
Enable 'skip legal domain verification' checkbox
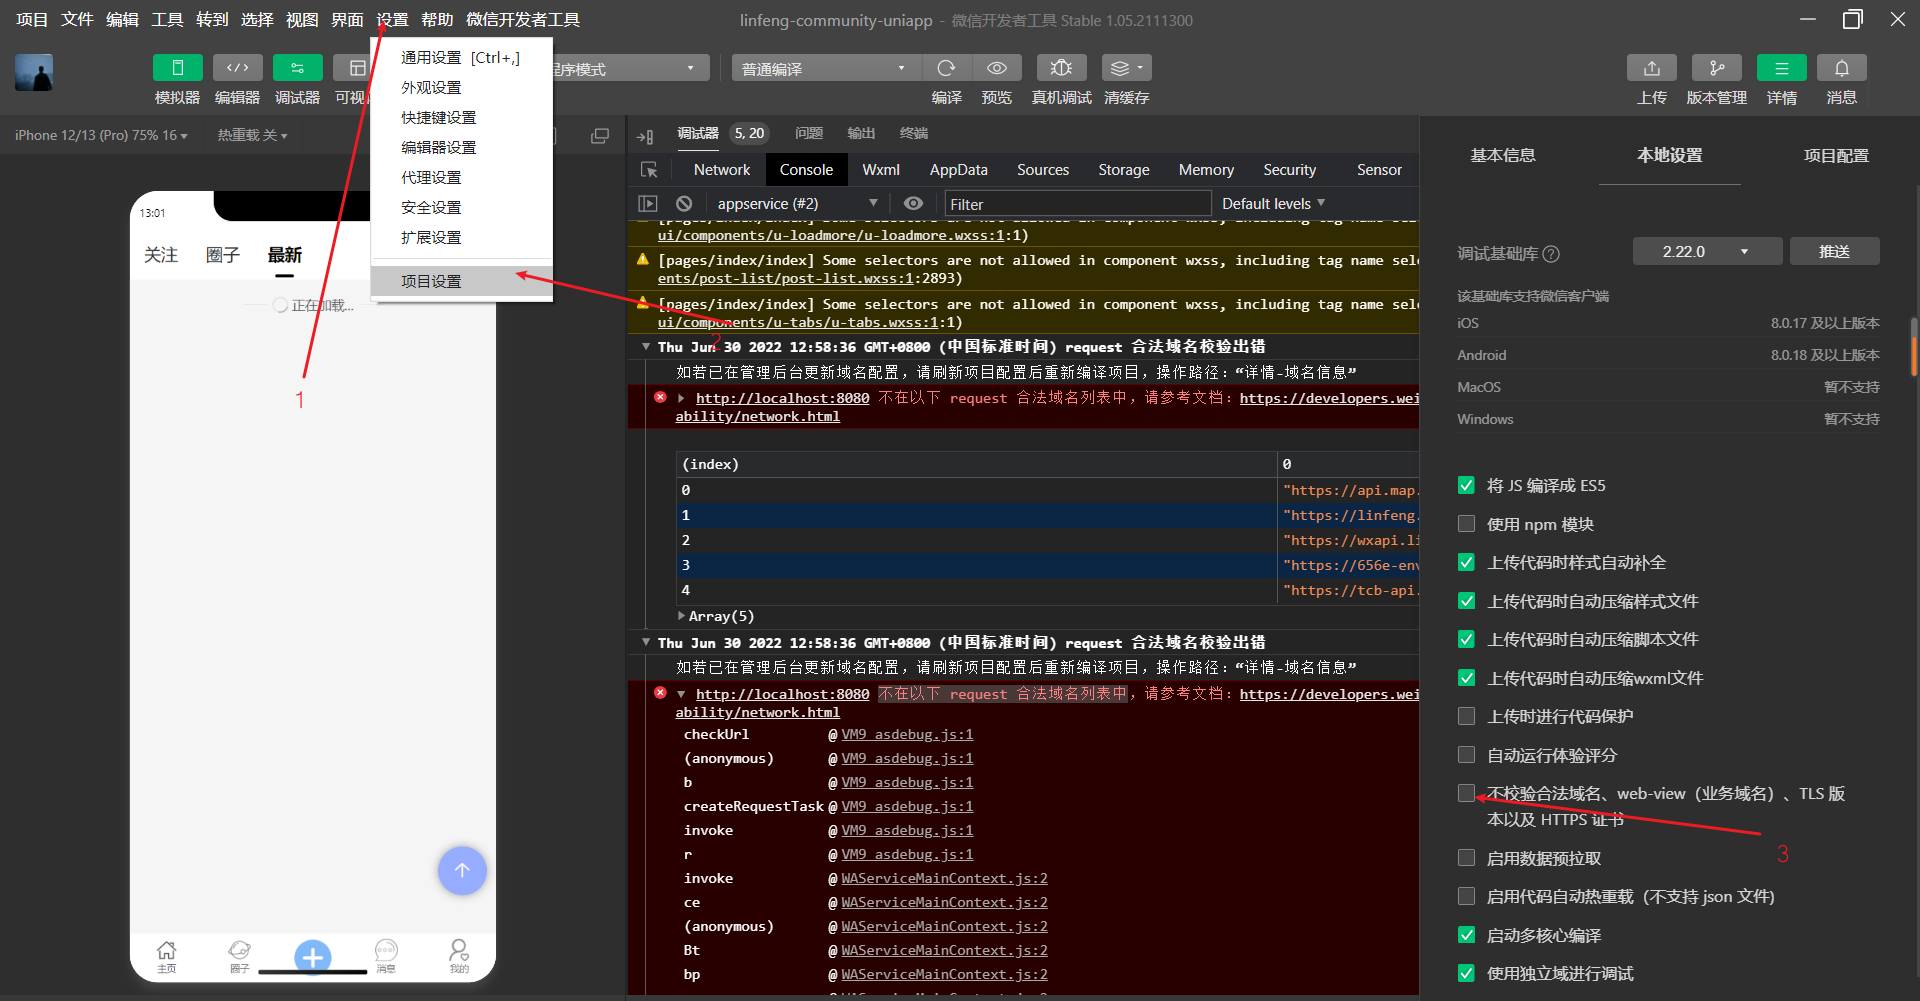pos(1466,794)
